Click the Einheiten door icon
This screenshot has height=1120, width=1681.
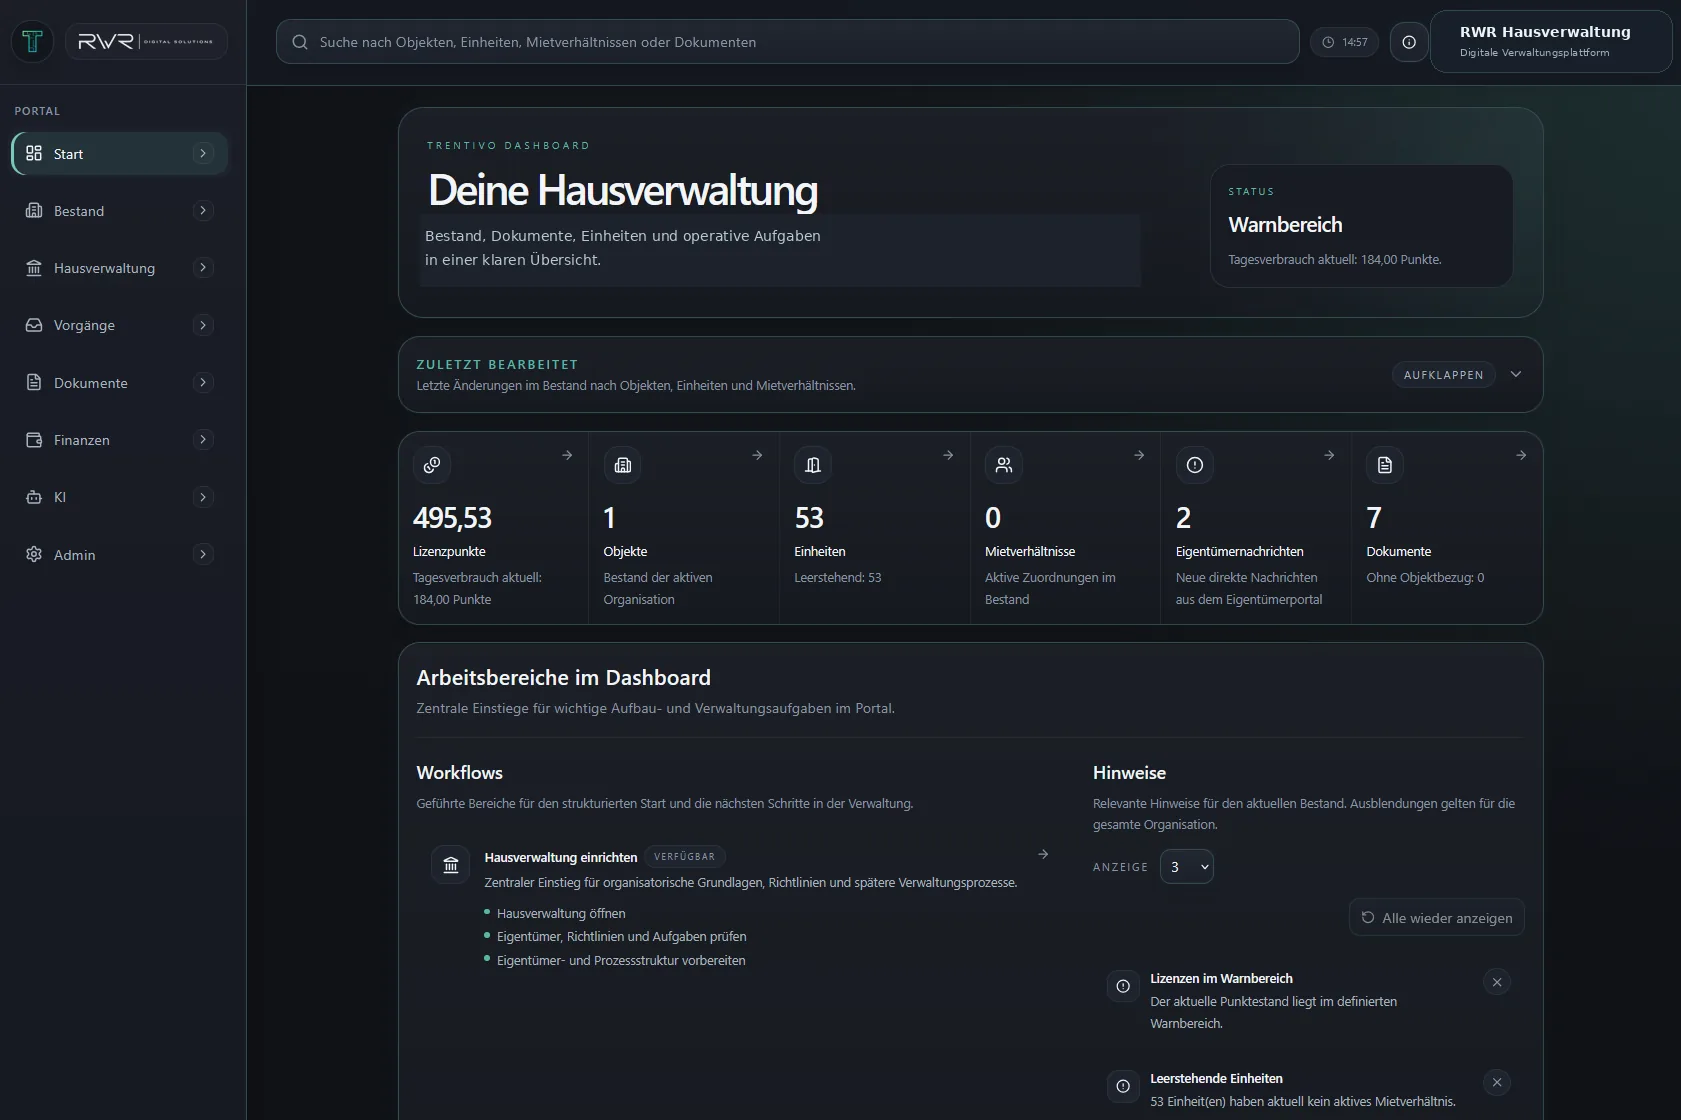813,465
